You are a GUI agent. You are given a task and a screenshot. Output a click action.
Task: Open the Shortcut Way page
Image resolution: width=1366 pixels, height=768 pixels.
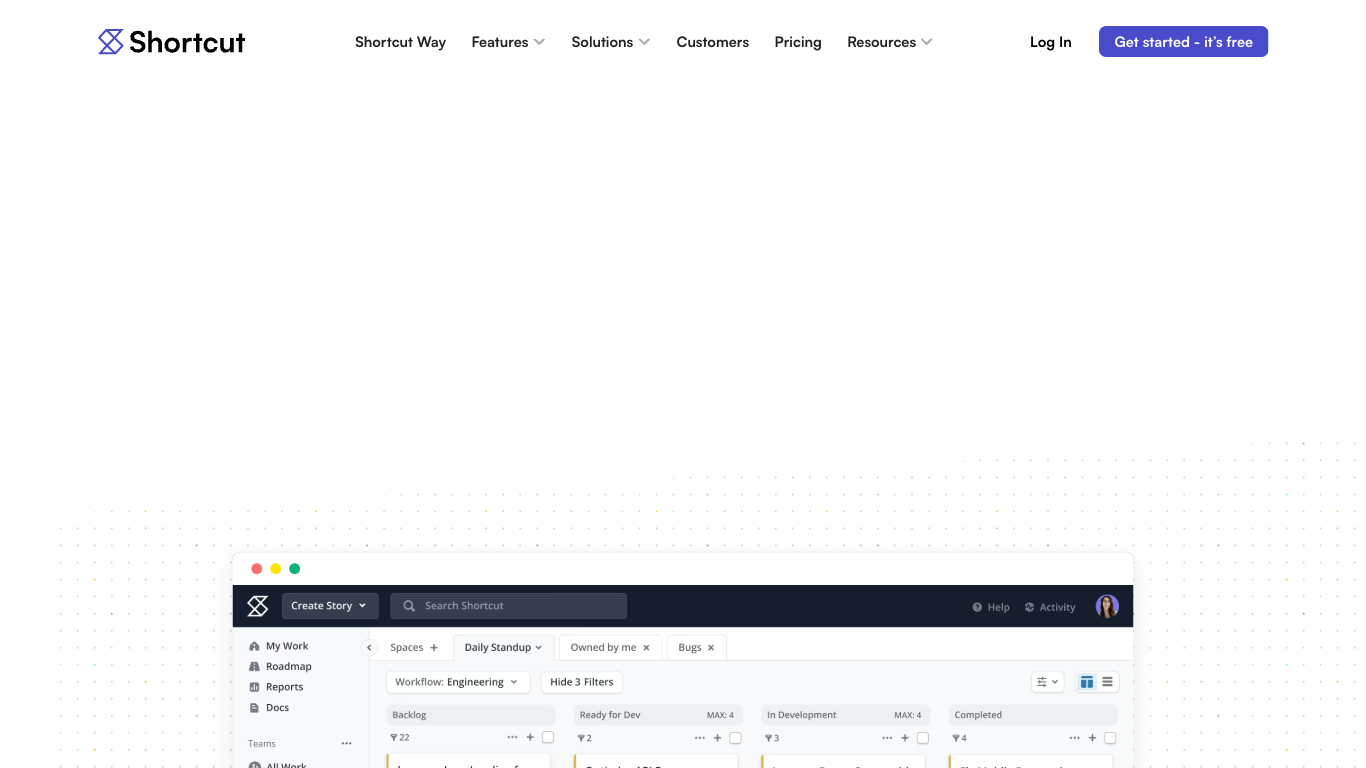(400, 42)
